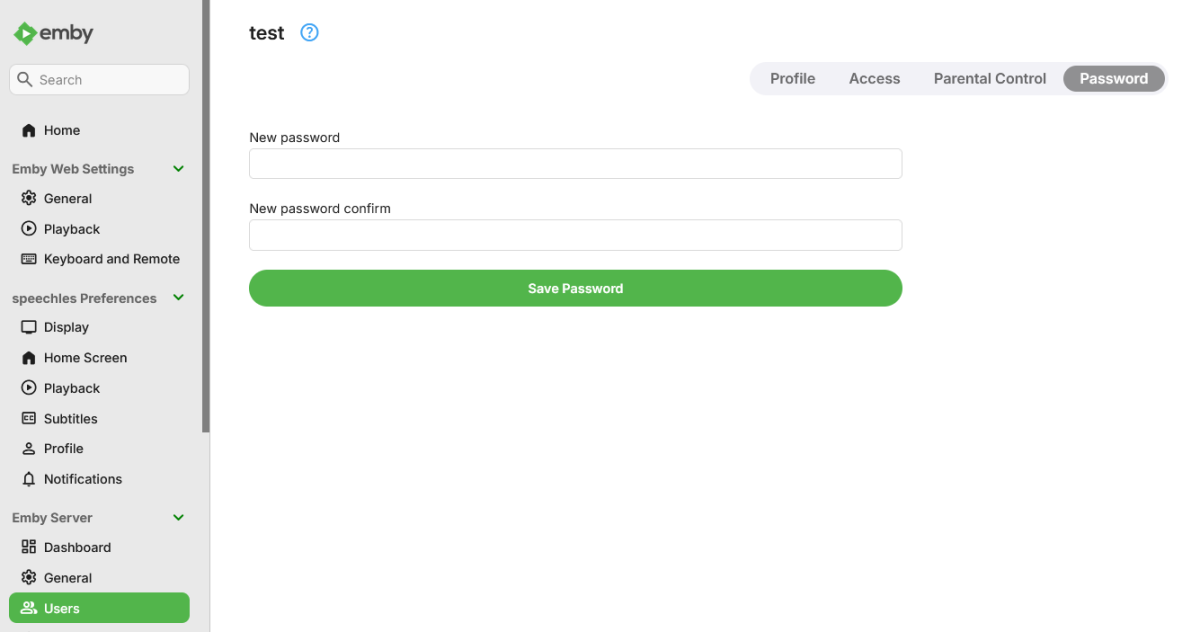This screenshot has height=632, width=1200.
Task: Click the Subtitles CC icon
Action: [29, 419]
